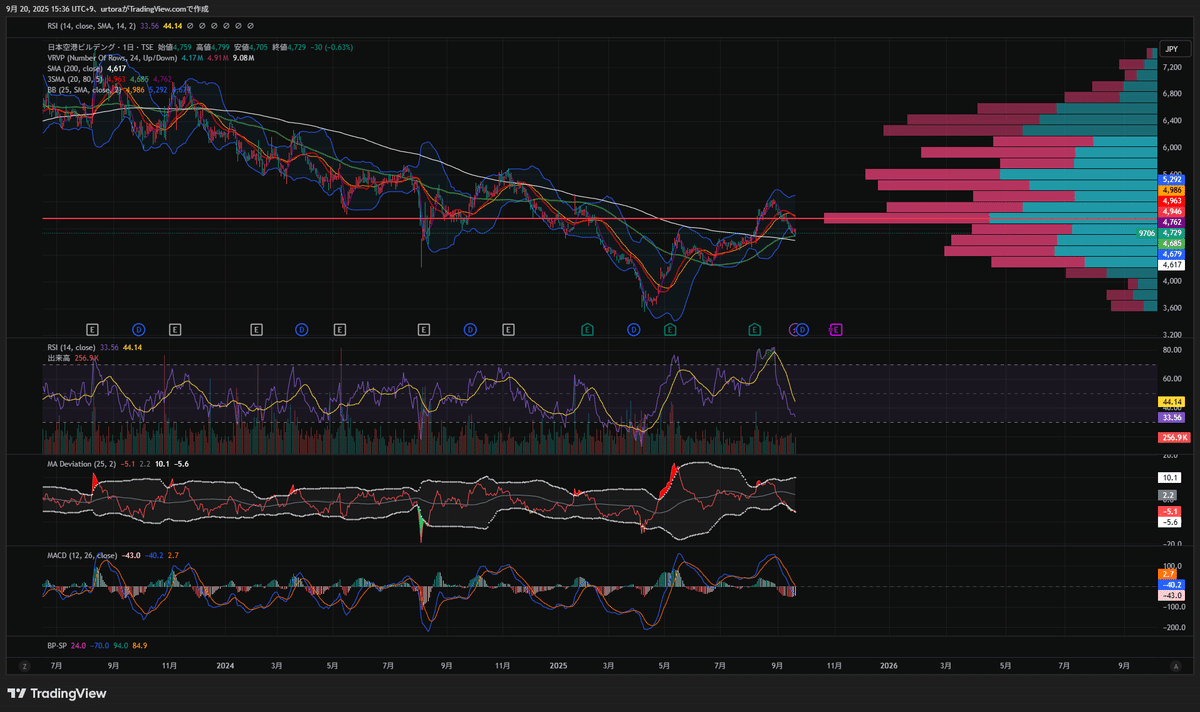Click the Z timezone icon on time axis

24,665
